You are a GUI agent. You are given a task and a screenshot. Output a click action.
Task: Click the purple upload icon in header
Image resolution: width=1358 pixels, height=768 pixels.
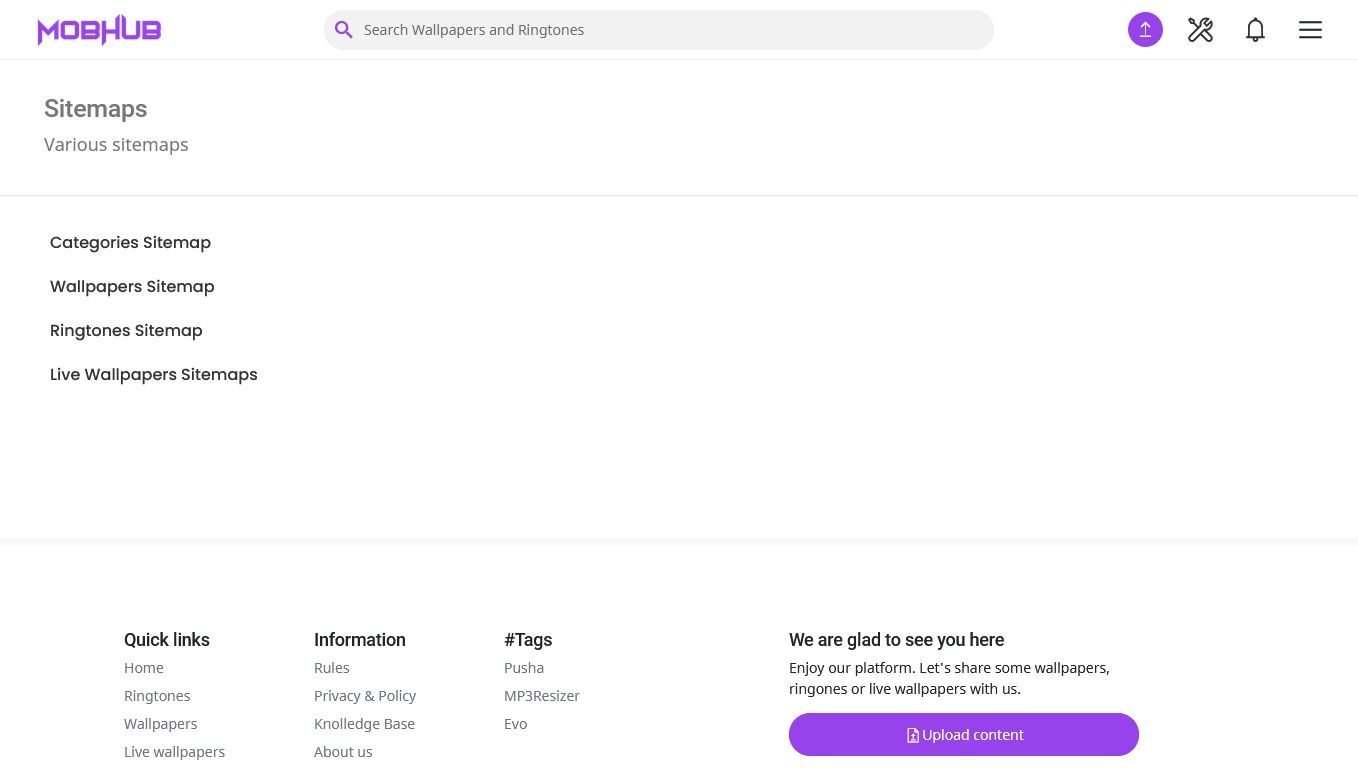[x=1145, y=30]
